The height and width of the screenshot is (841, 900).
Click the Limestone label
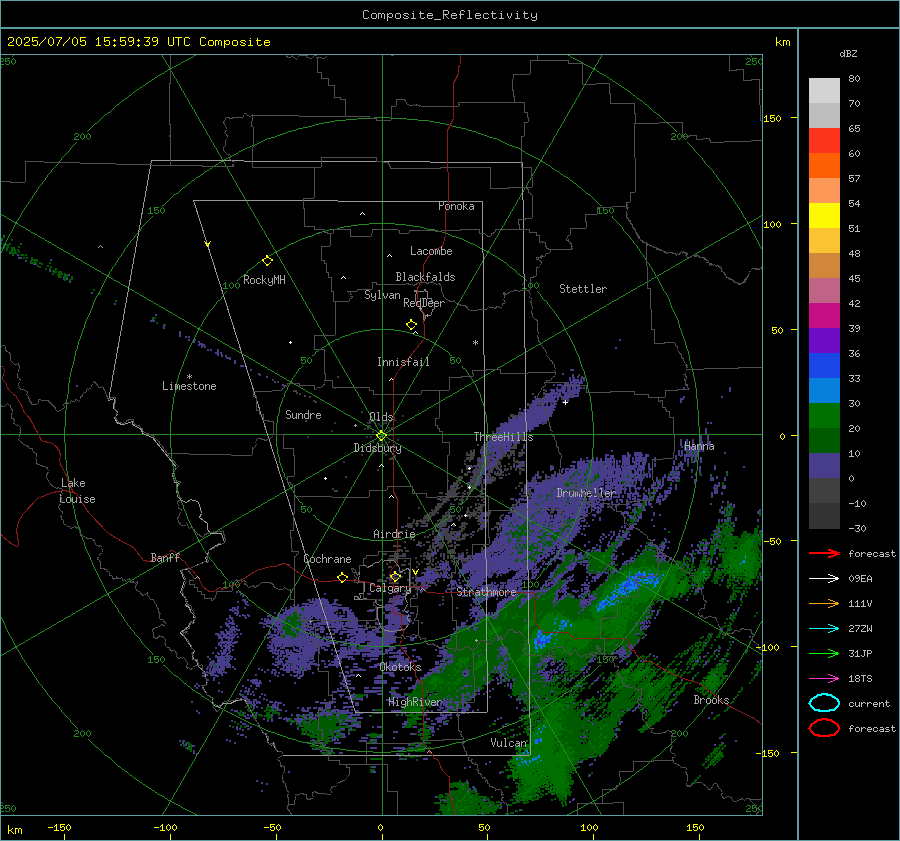[x=189, y=386]
